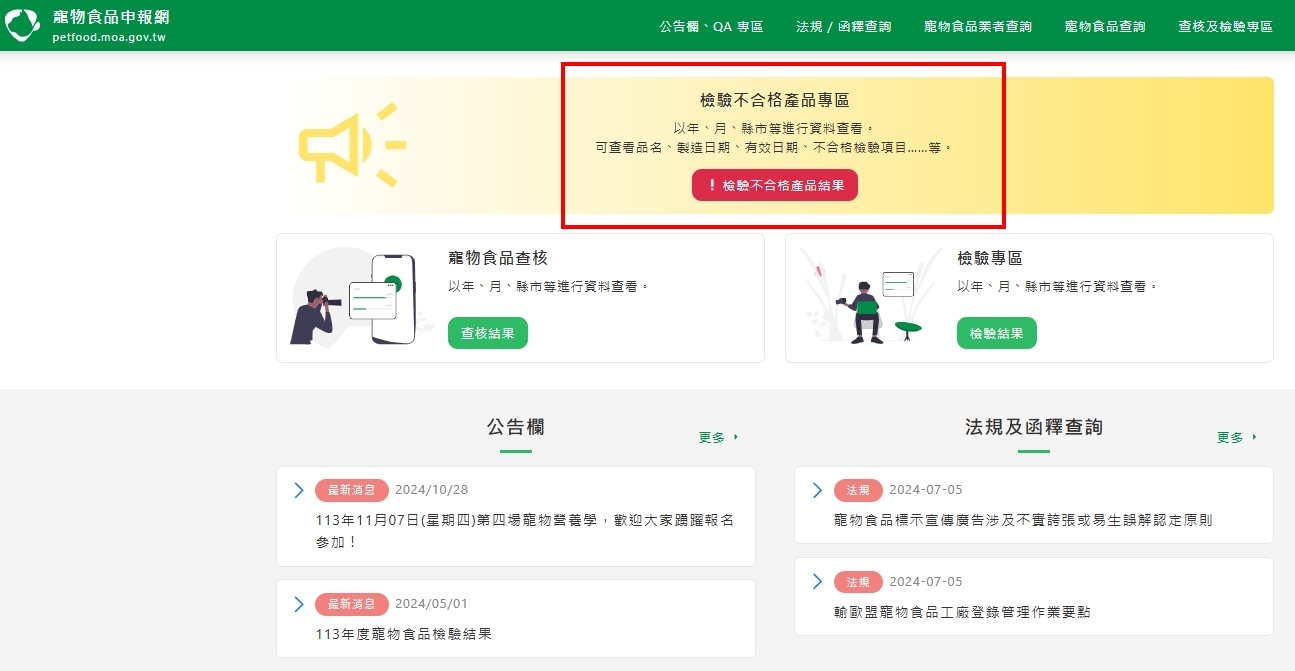The image size is (1295, 671).
Task: Open 113年11月07日第四場寵物營養學 announcement
Action: pyautogui.click(x=524, y=530)
